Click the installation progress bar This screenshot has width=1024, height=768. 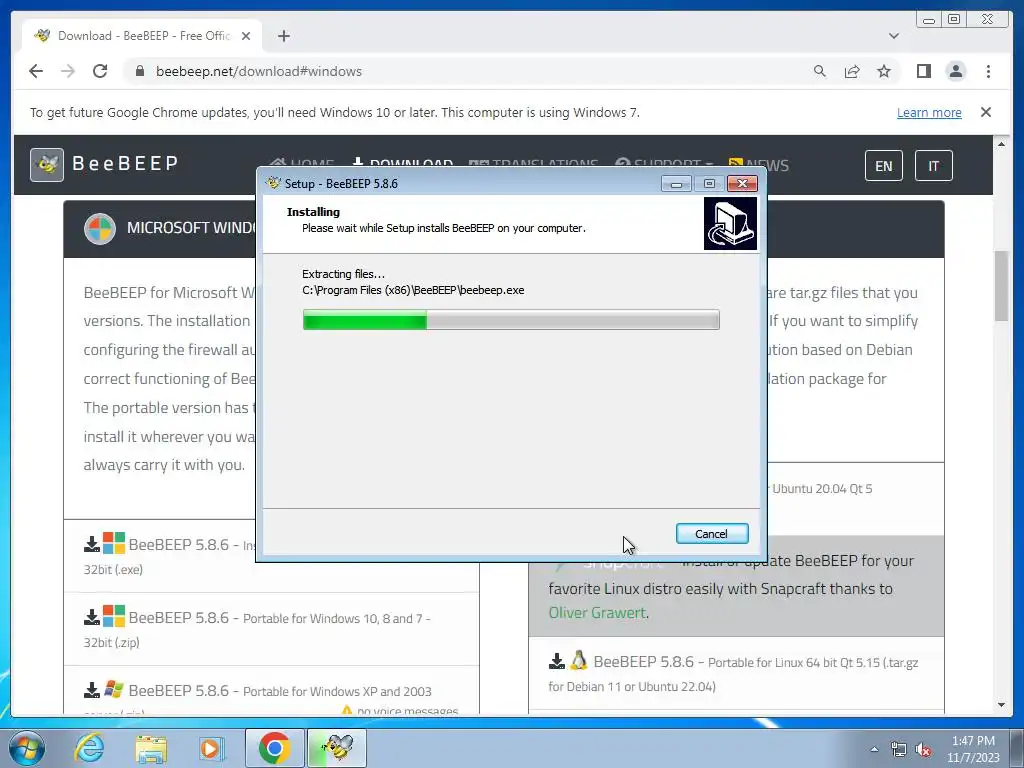[511, 320]
